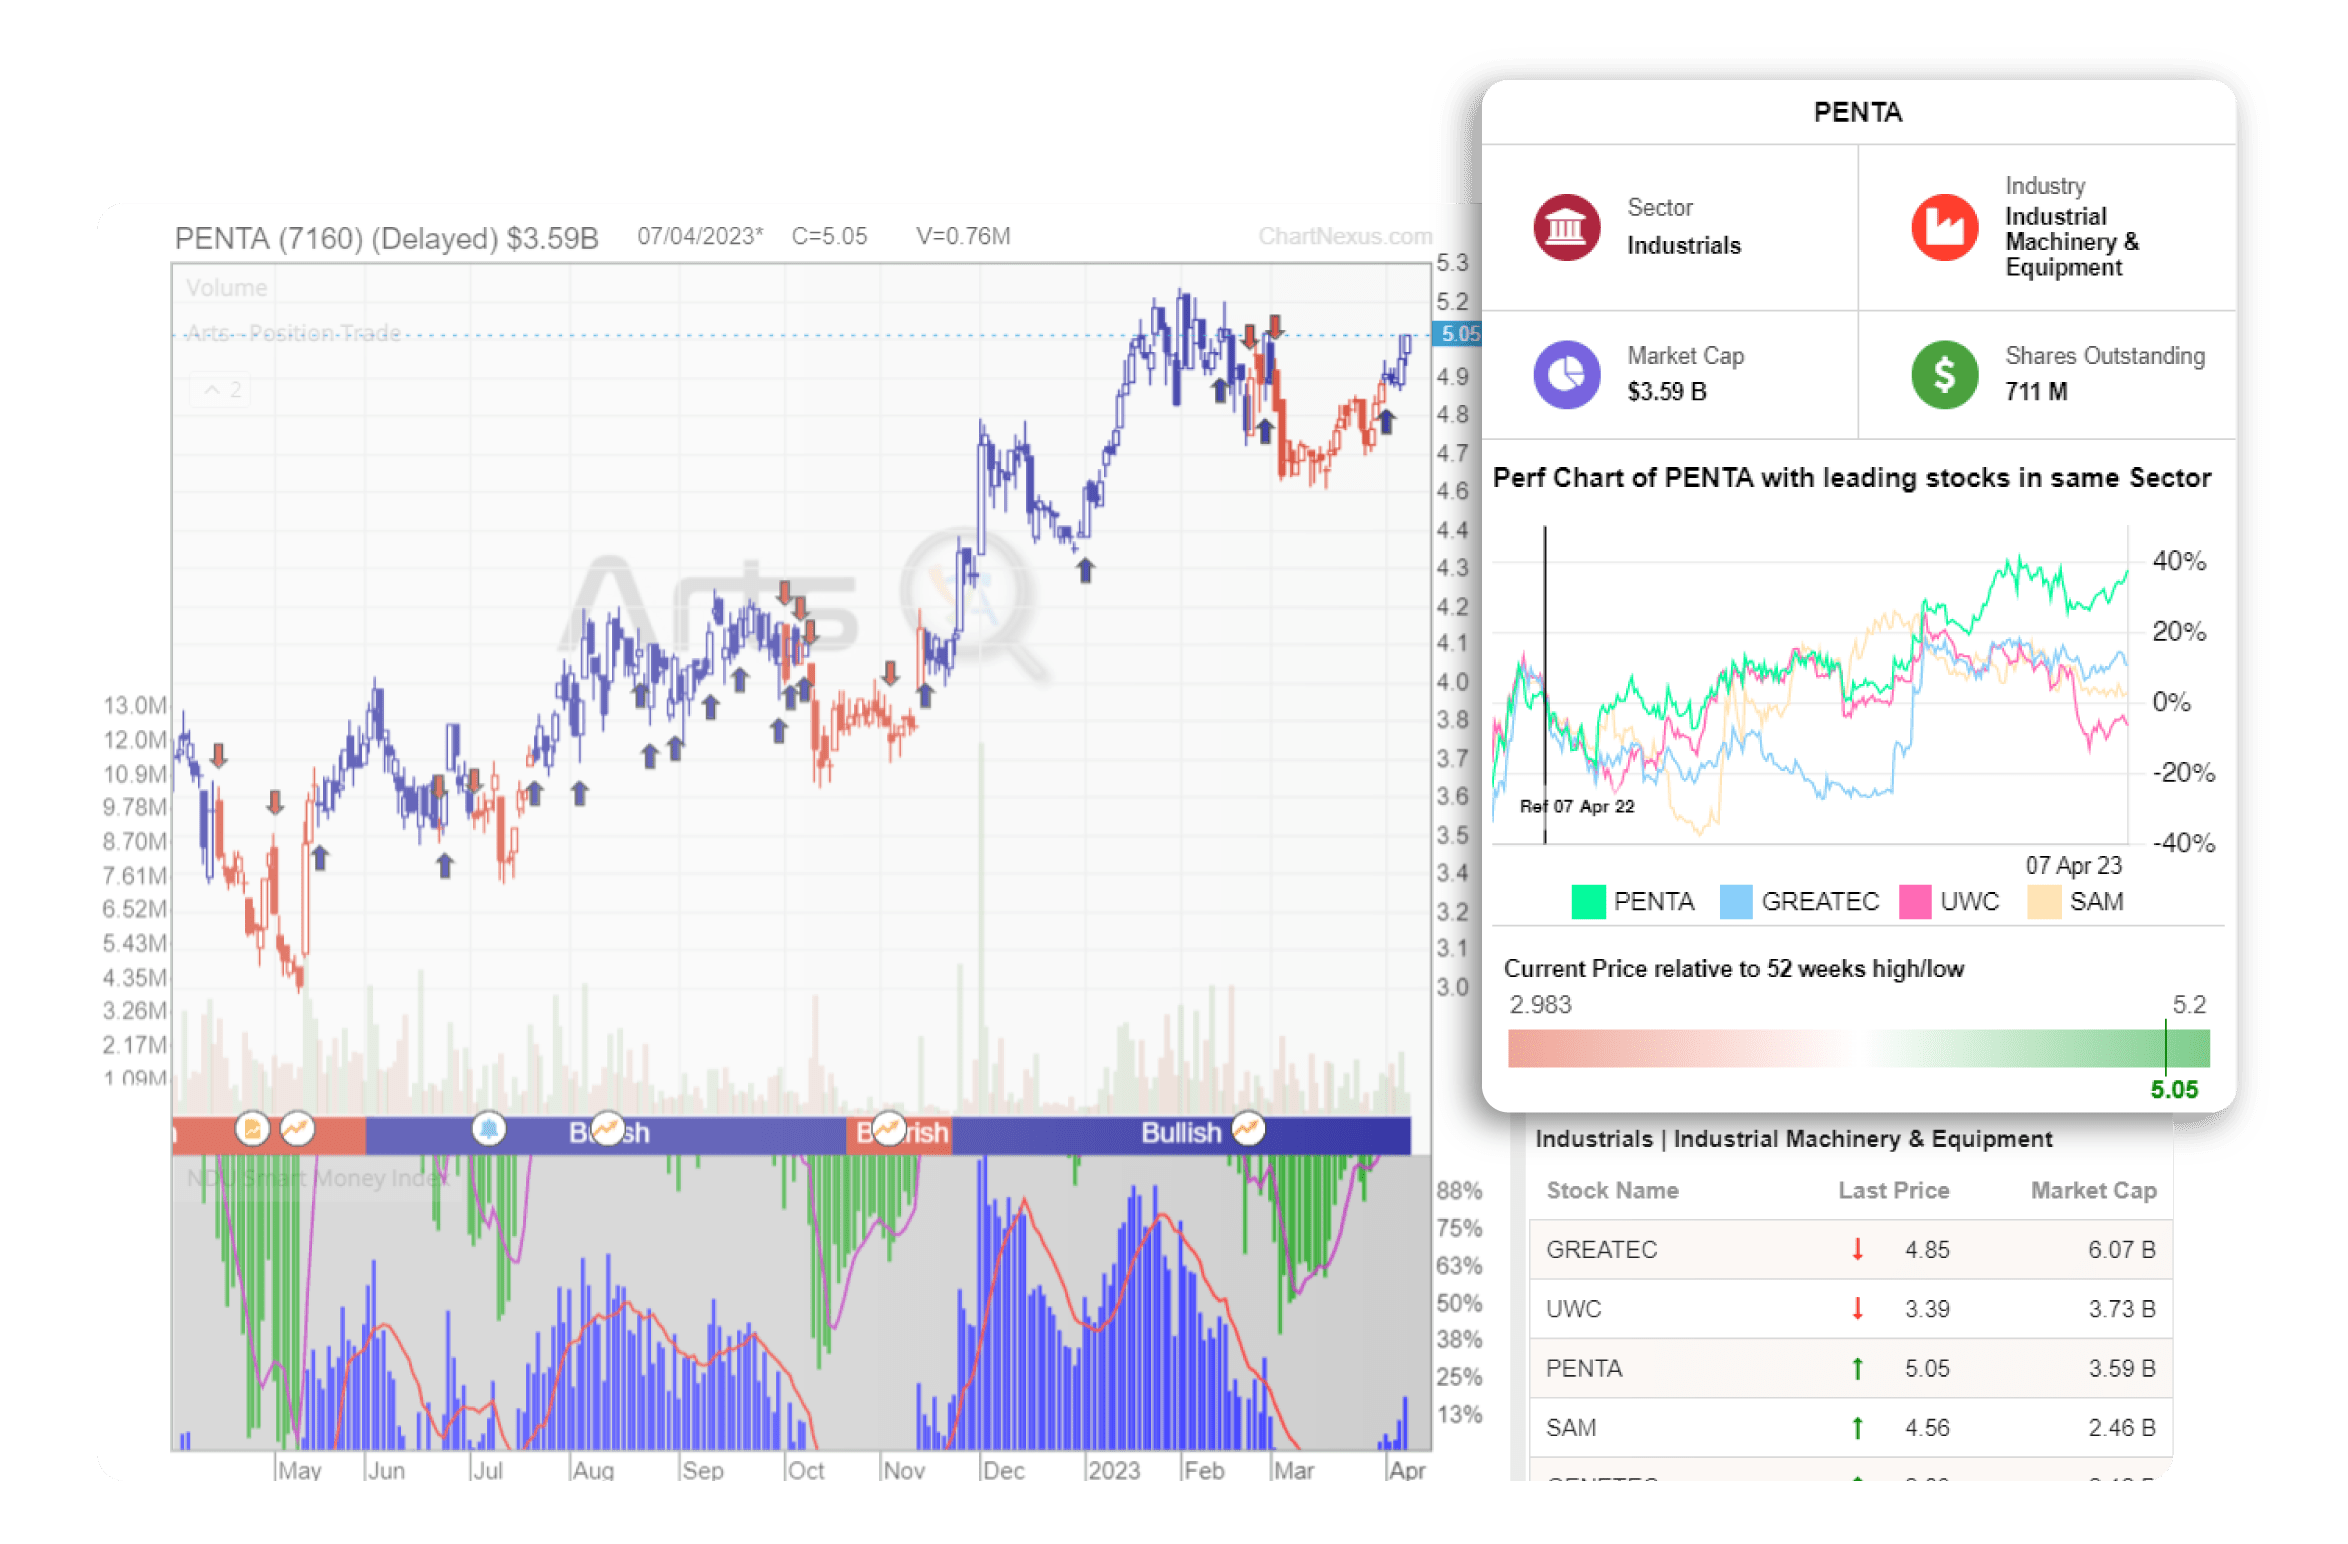Click the '3.73 B' market cap cell
The height and width of the screenshot is (1544, 2348).
2121,1308
